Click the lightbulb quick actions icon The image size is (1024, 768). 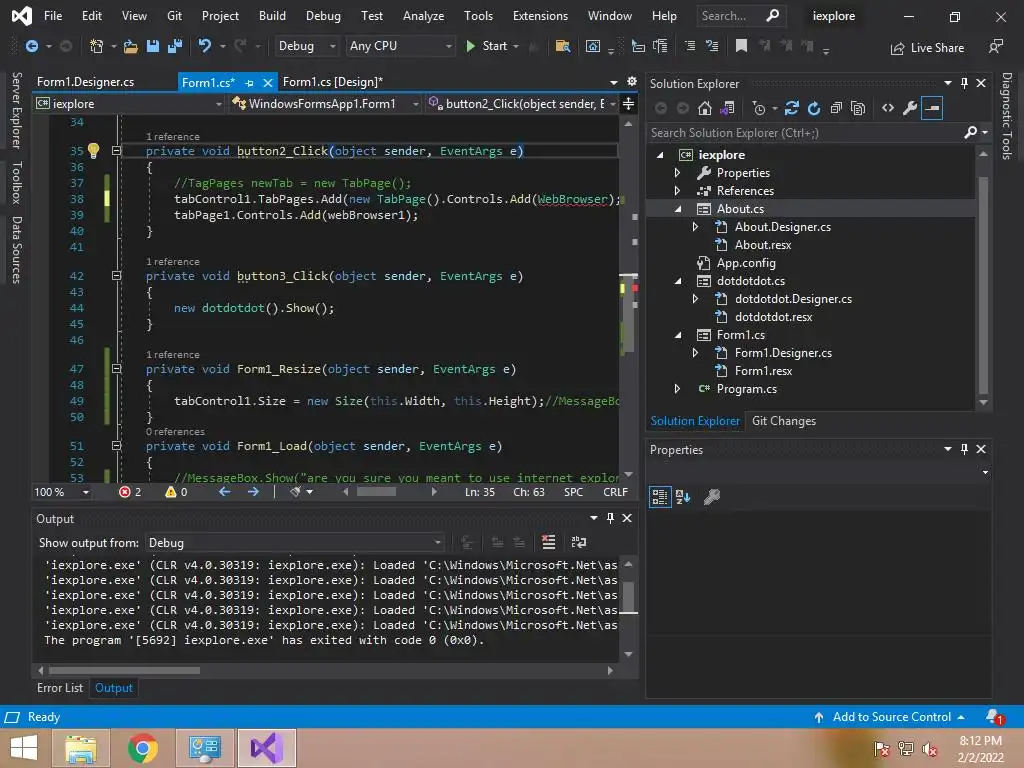click(93, 151)
